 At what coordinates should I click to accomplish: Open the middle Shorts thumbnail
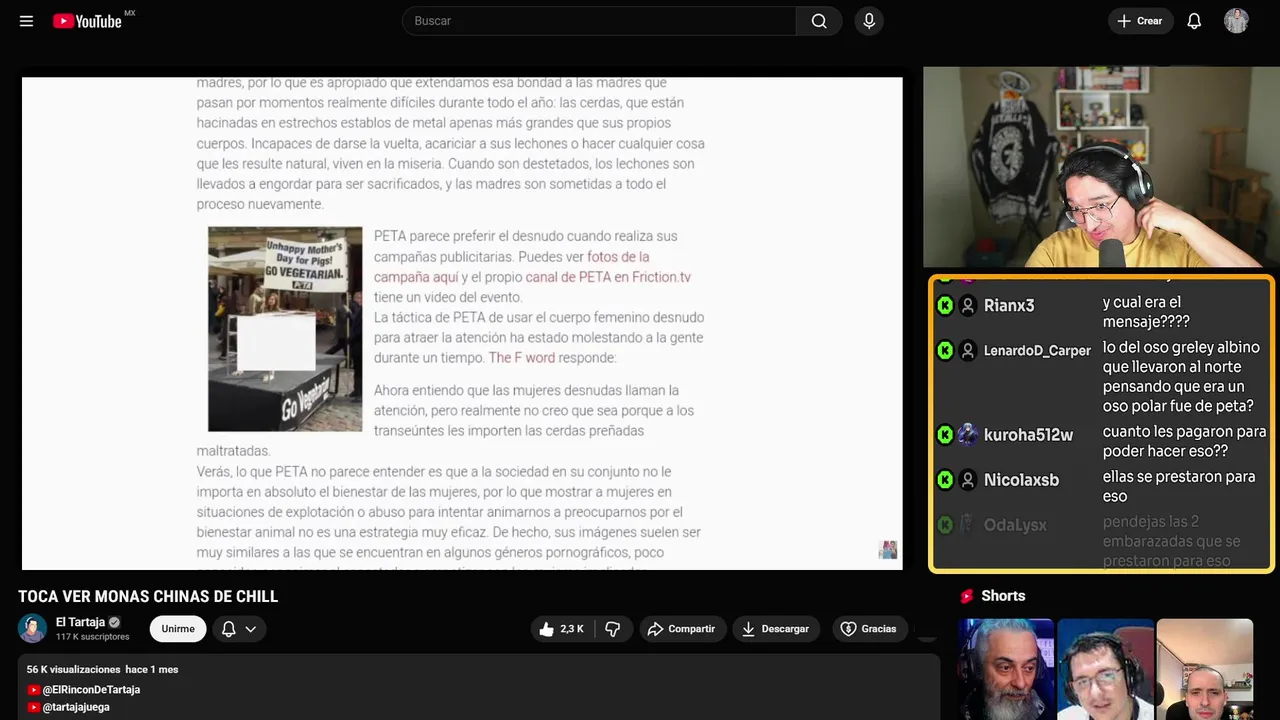(x=1105, y=669)
